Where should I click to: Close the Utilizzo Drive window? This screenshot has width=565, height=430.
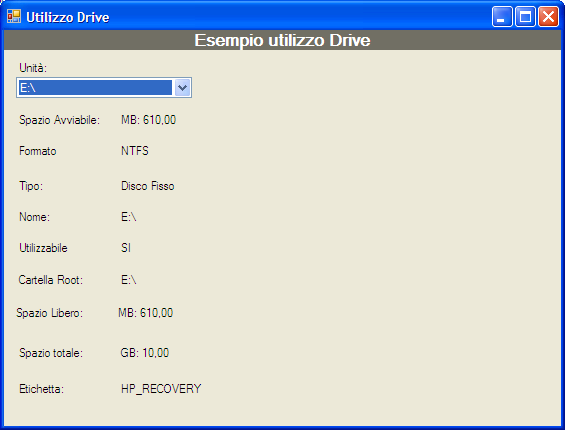coord(548,17)
